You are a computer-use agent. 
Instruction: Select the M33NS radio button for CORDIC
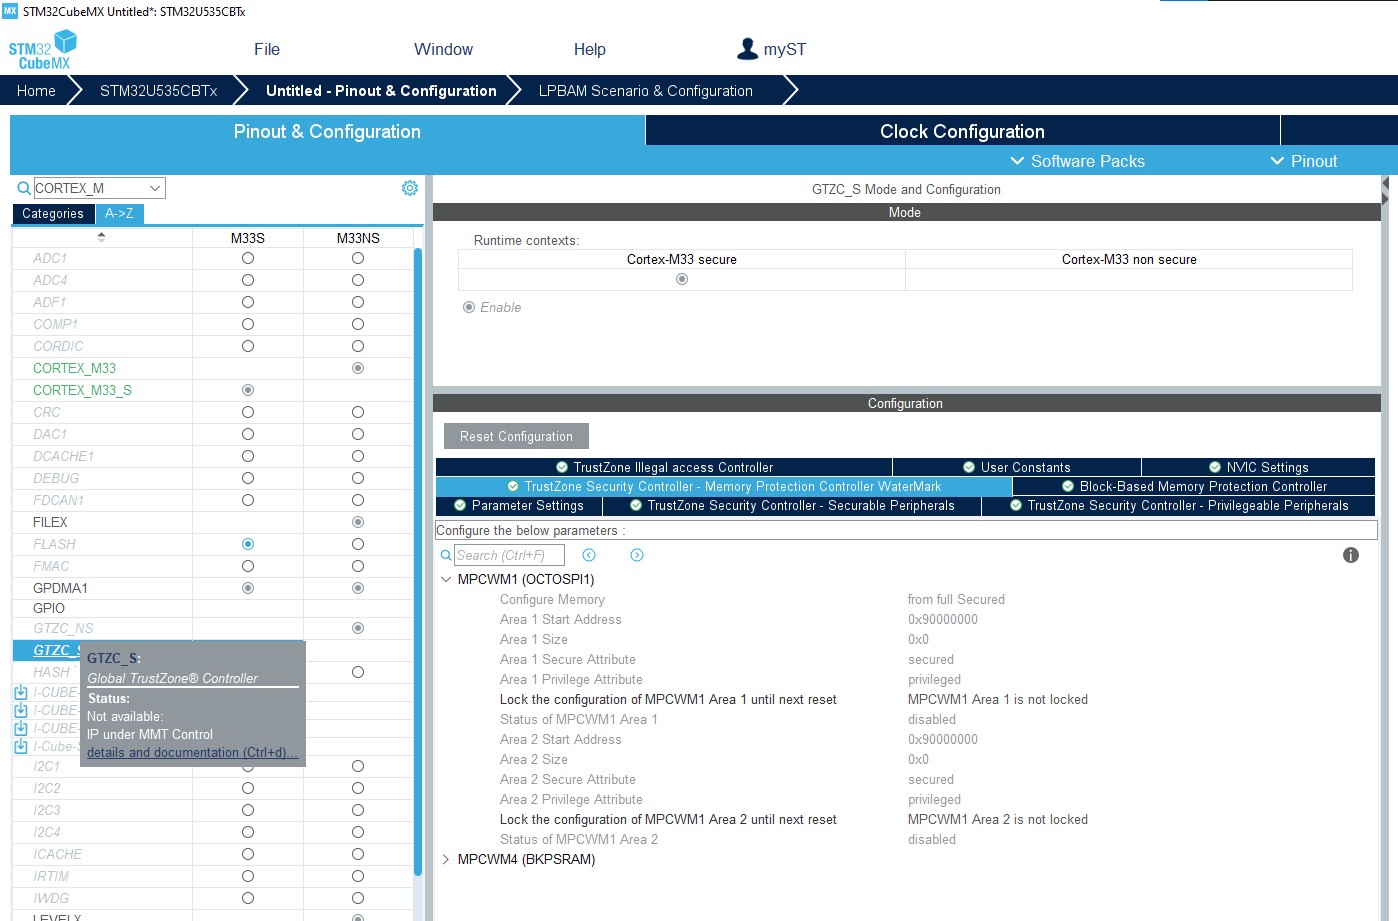[x=358, y=346]
